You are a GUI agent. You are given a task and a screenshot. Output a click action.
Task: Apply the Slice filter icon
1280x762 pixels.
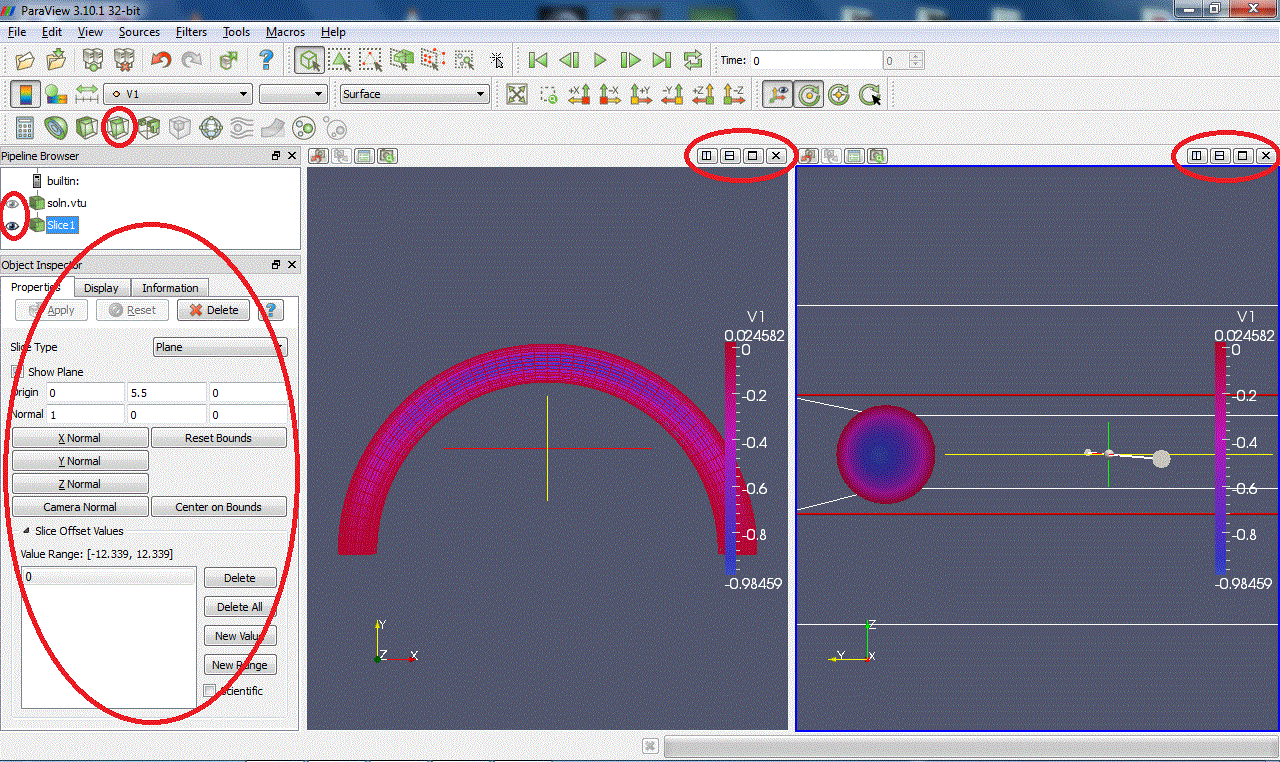[x=118, y=128]
